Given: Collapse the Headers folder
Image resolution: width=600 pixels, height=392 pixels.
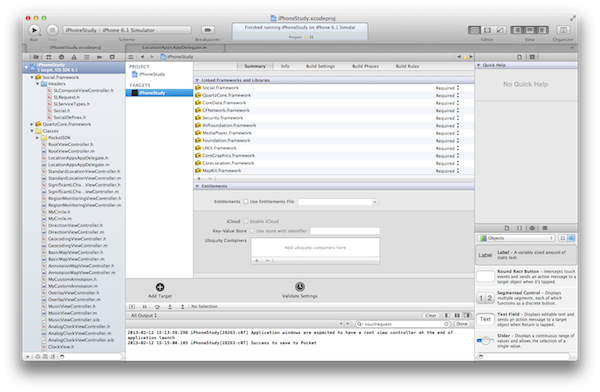Looking at the screenshot, I should (38, 84).
